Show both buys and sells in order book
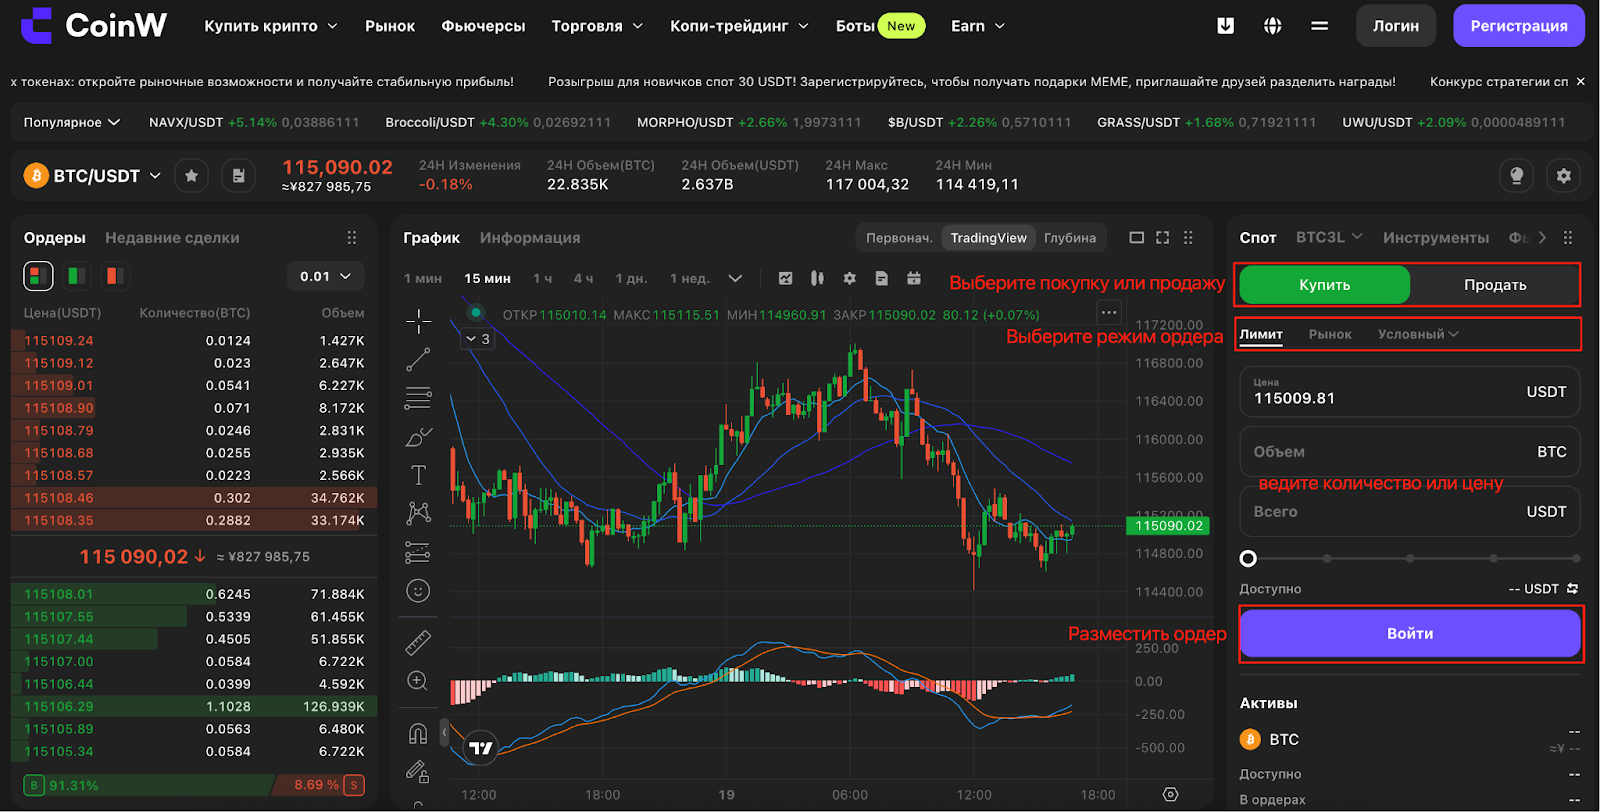Image resolution: width=1600 pixels, height=812 pixels. pos(38,276)
